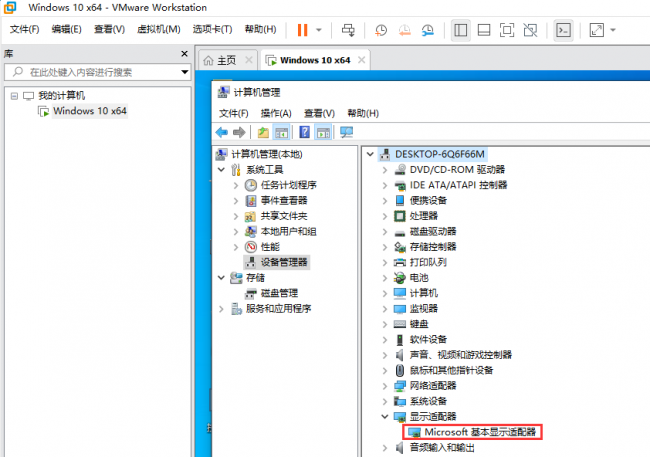Expand 本地用户和组 node
This screenshot has height=457, width=650.
tap(236, 231)
